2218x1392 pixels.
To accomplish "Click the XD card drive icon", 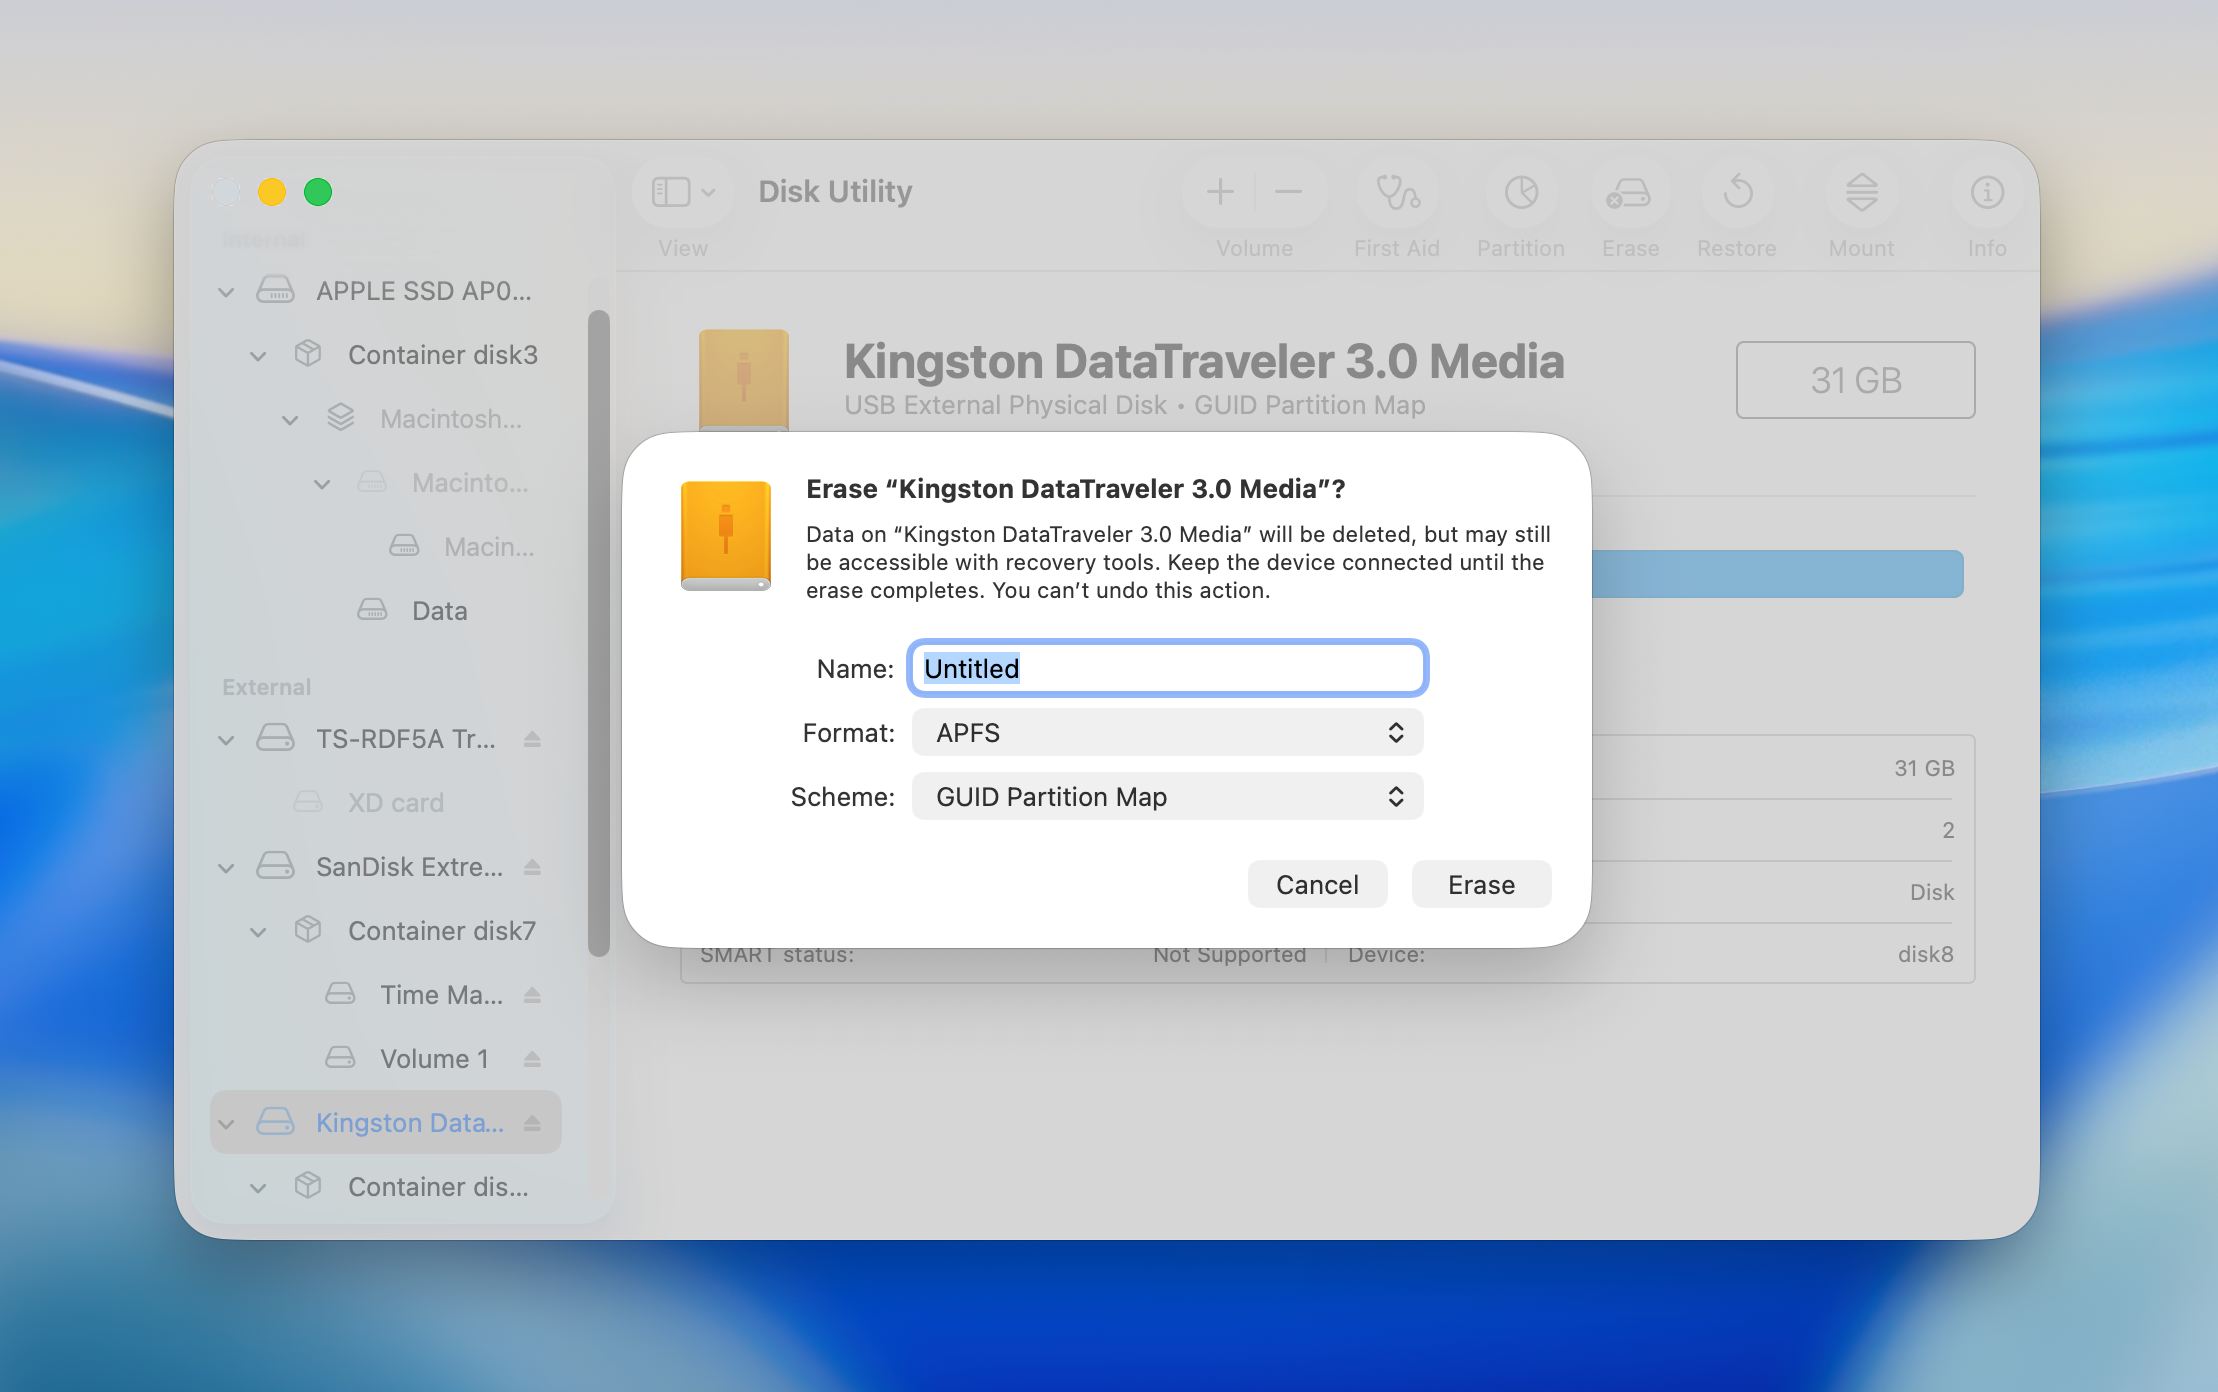I will (x=308, y=802).
